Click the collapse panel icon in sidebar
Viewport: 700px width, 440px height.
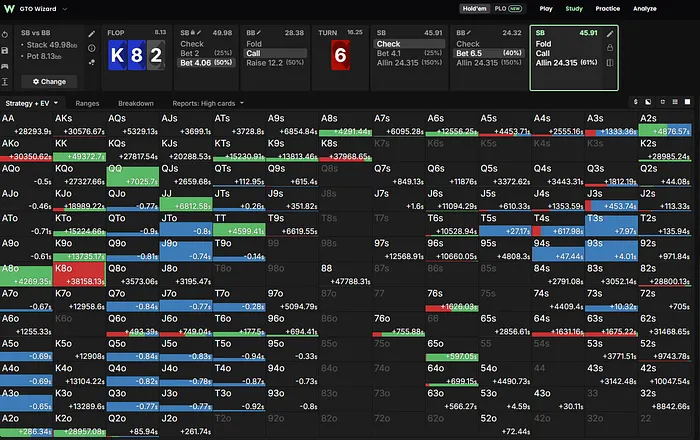[5, 82]
